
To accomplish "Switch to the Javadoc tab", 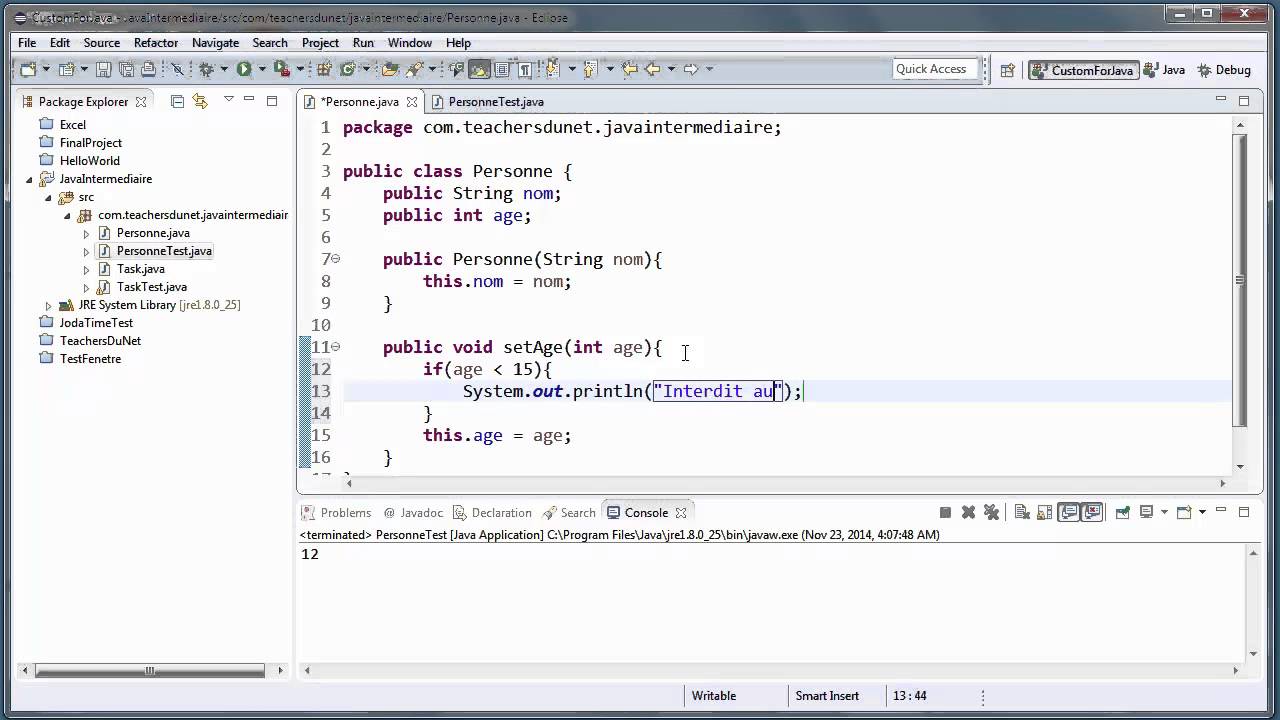I will pos(413,513).
